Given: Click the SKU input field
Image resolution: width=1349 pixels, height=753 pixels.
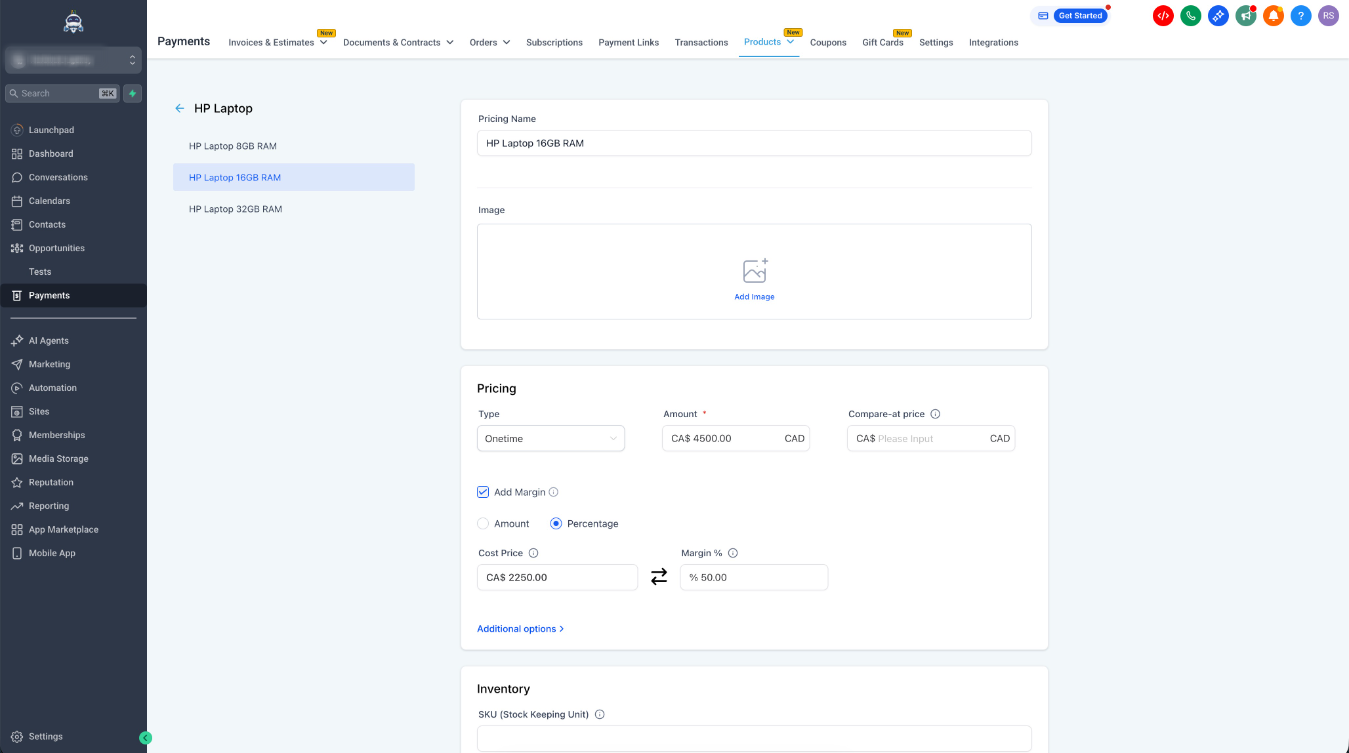Looking at the screenshot, I should 754,738.
